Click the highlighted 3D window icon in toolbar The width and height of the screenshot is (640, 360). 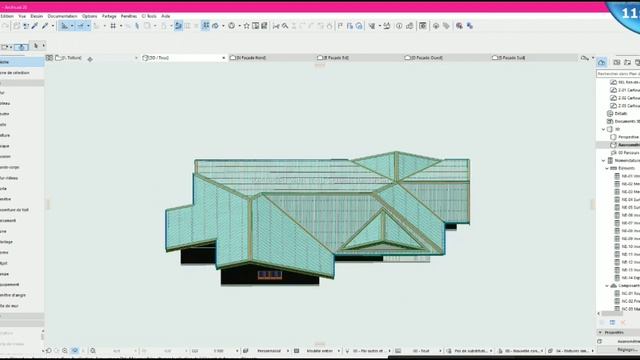click(206, 26)
